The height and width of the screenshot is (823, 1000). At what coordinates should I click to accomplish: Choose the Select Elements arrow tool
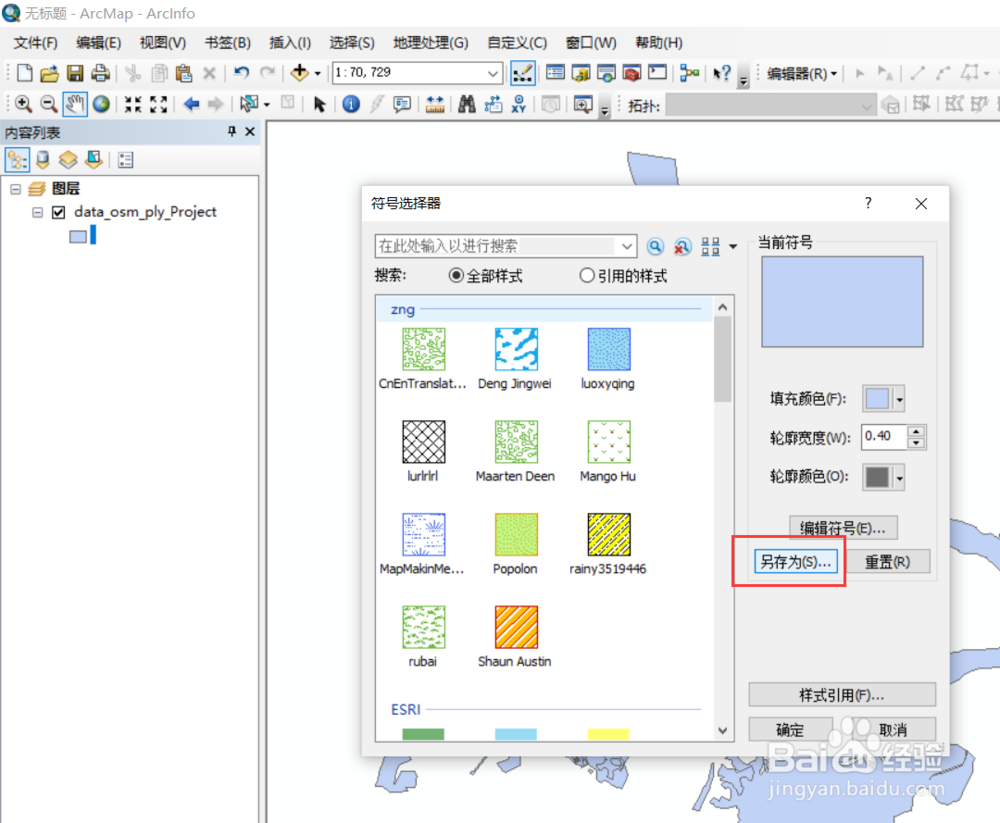pyautogui.click(x=320, y=104)
